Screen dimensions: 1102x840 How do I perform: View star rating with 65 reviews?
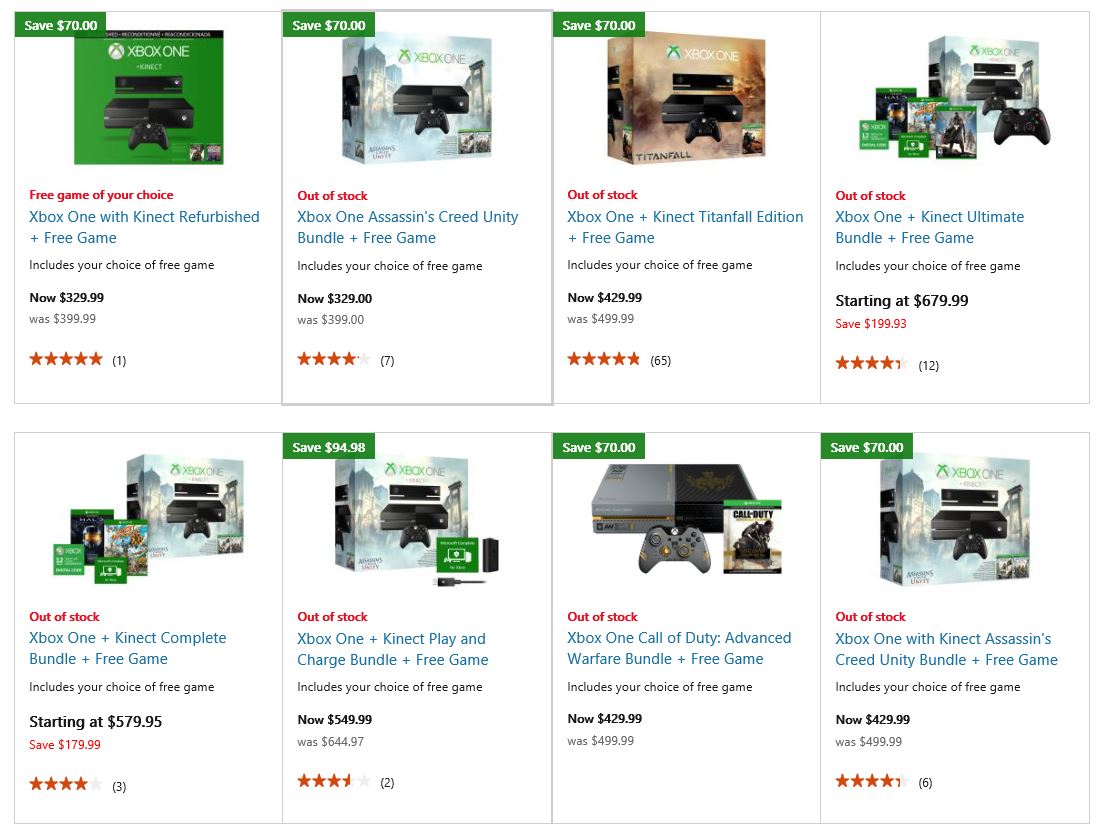click(618, 360)
